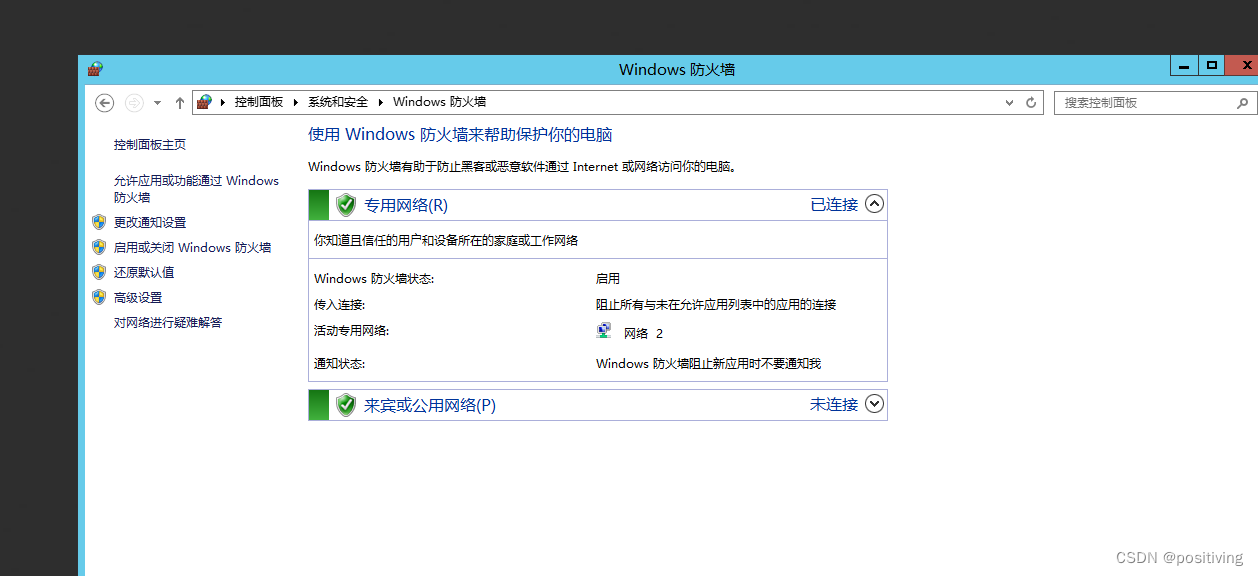Click the search magnifier icon
1258x576 pixels.
[x=1242, y=102]
